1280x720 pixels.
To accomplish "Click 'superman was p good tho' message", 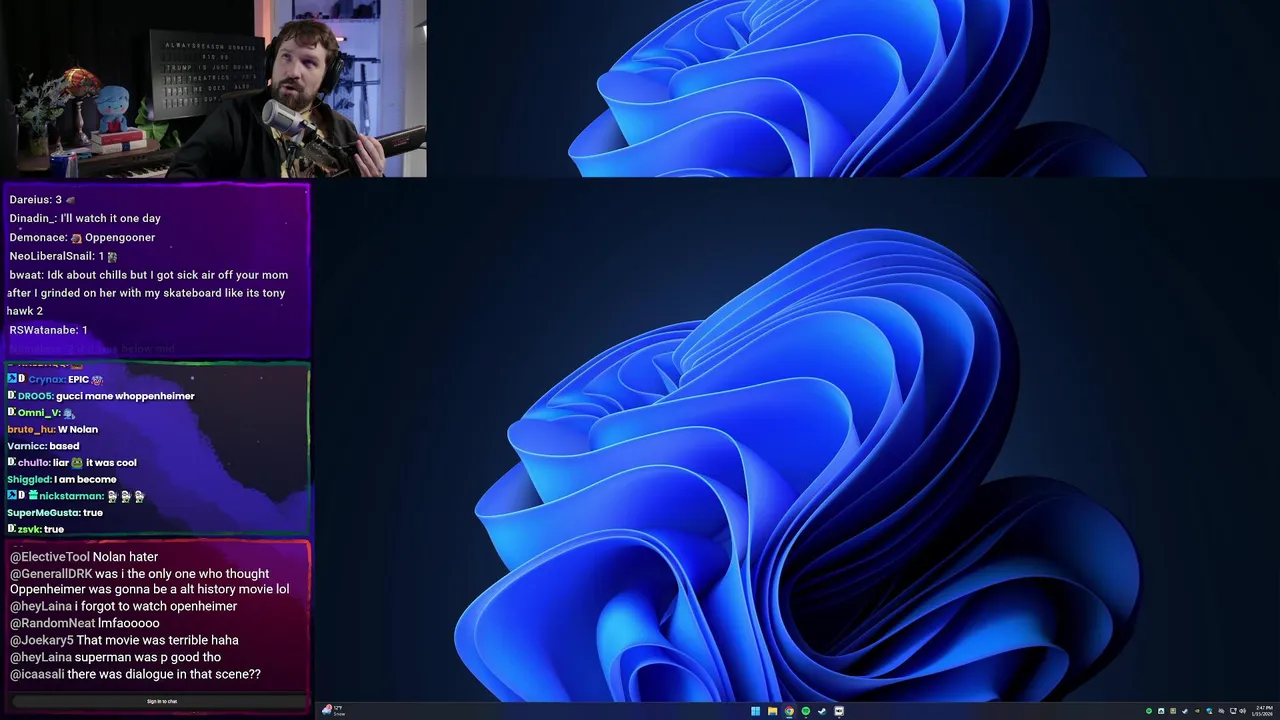I will (x=148, y=657).
